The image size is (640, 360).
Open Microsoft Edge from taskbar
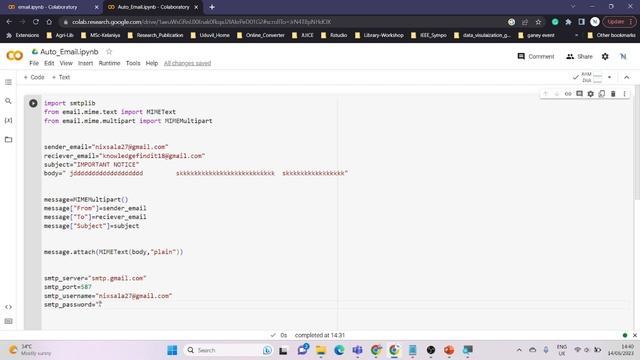point(339,350)
